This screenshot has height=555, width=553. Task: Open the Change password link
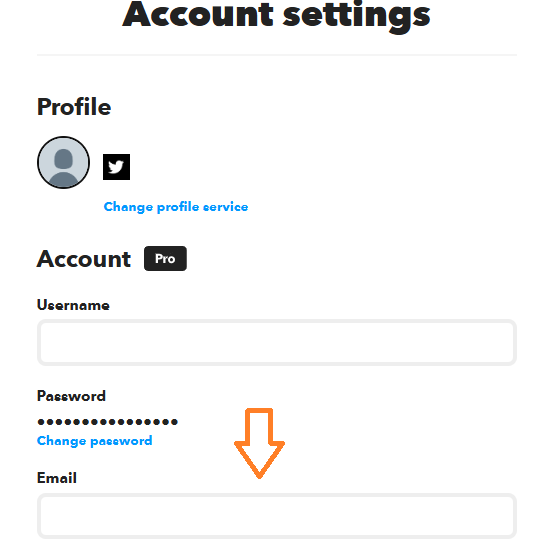point(95,441)
